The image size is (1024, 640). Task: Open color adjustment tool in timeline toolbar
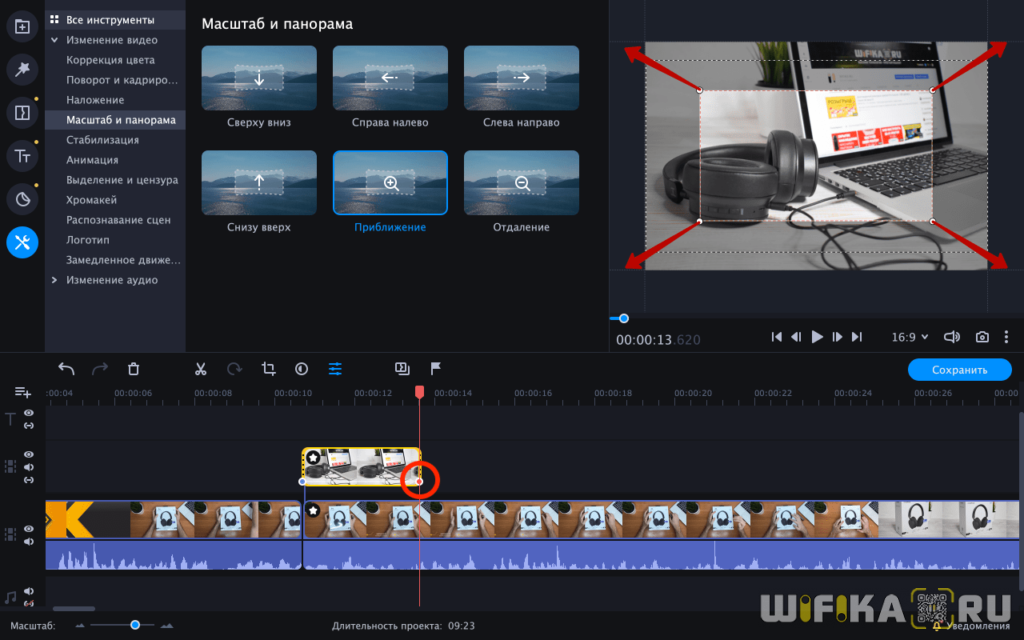pyautogui.click(x=301, y=369)
